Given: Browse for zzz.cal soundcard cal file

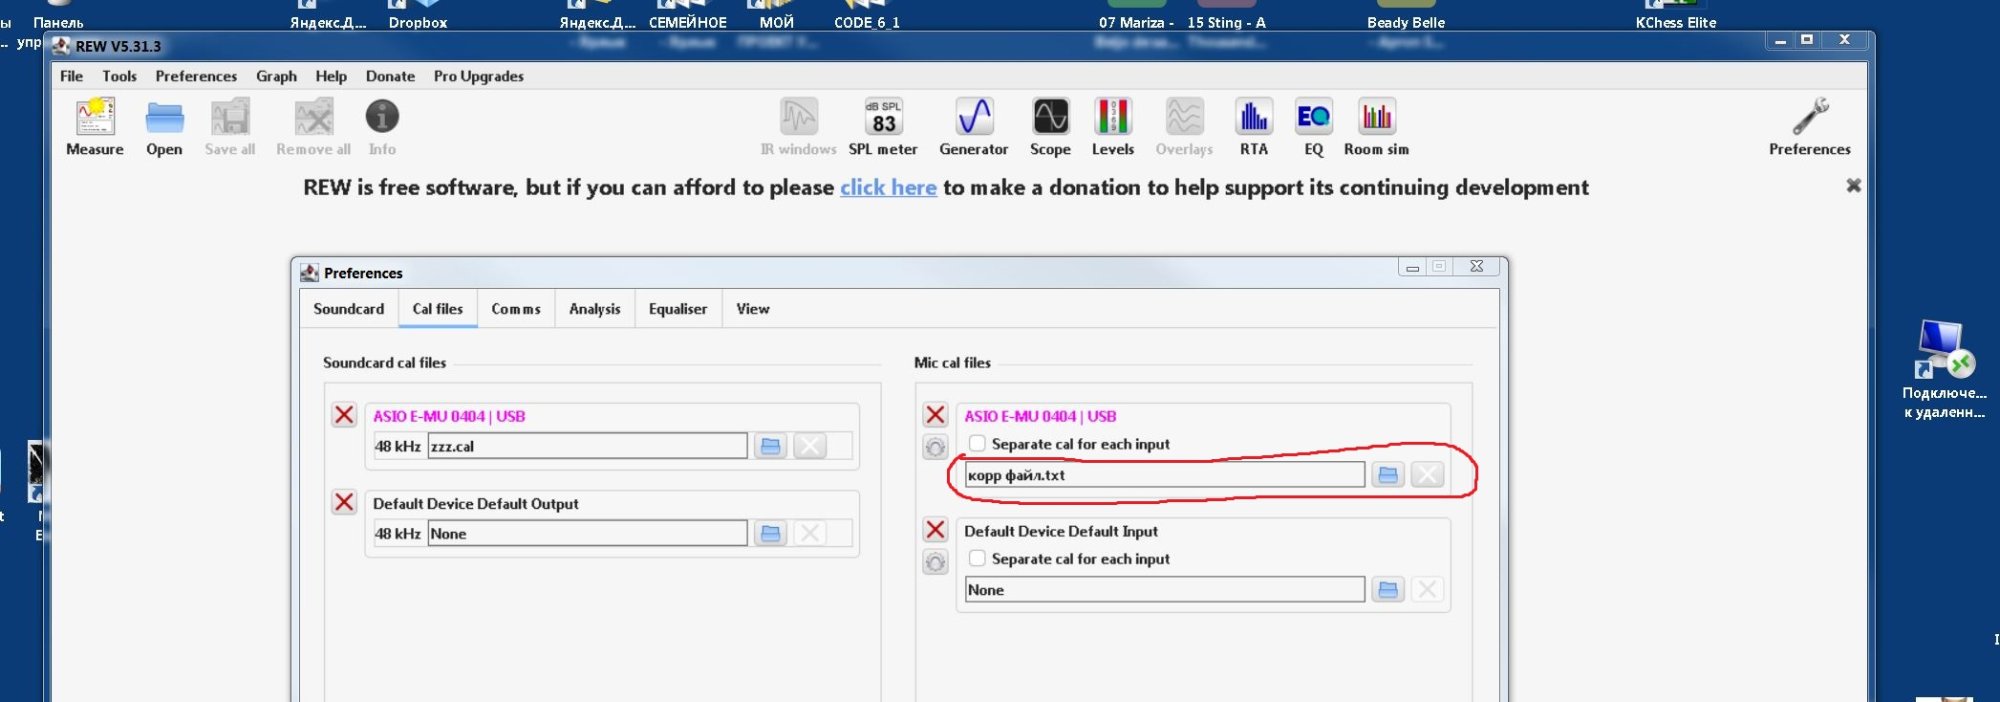Looking at the screenshot, I should [770, 446].
